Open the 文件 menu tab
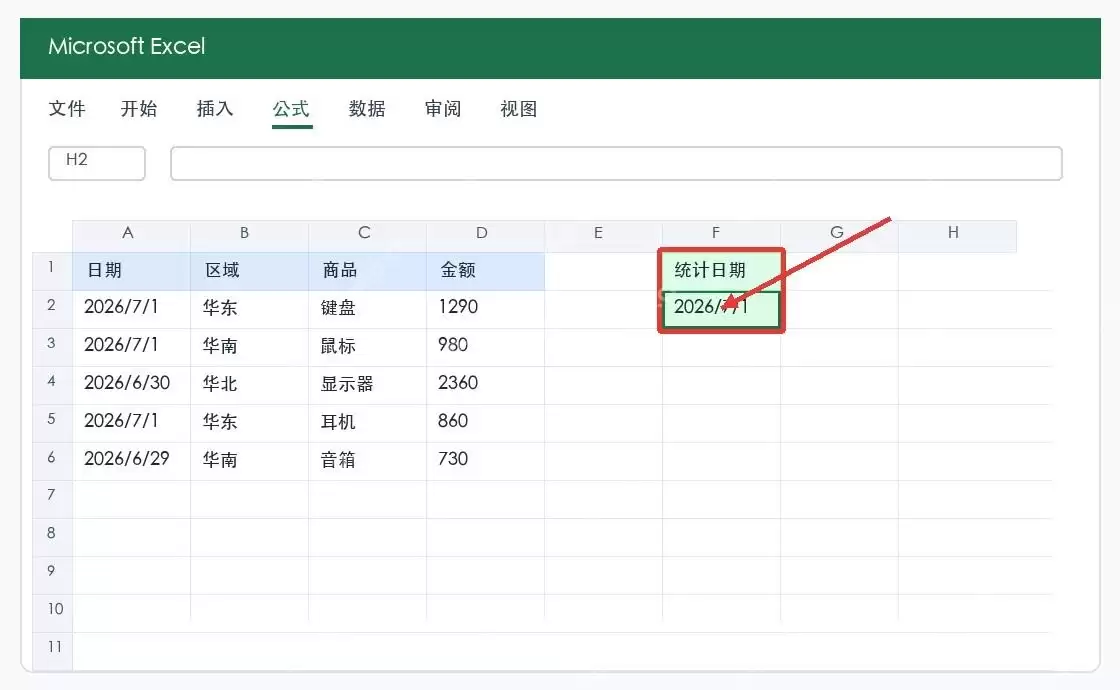Image resolution: width=1120 pixels, height=690 pixels. 67,109
